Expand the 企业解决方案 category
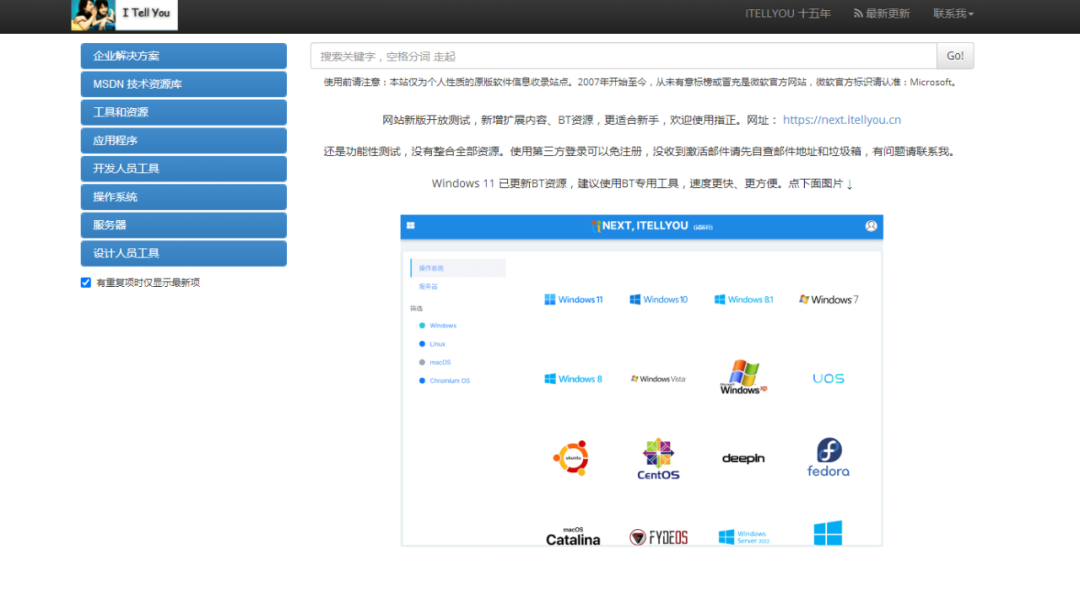The height and width of the screenshot is (599, 1080). point(183,56)
